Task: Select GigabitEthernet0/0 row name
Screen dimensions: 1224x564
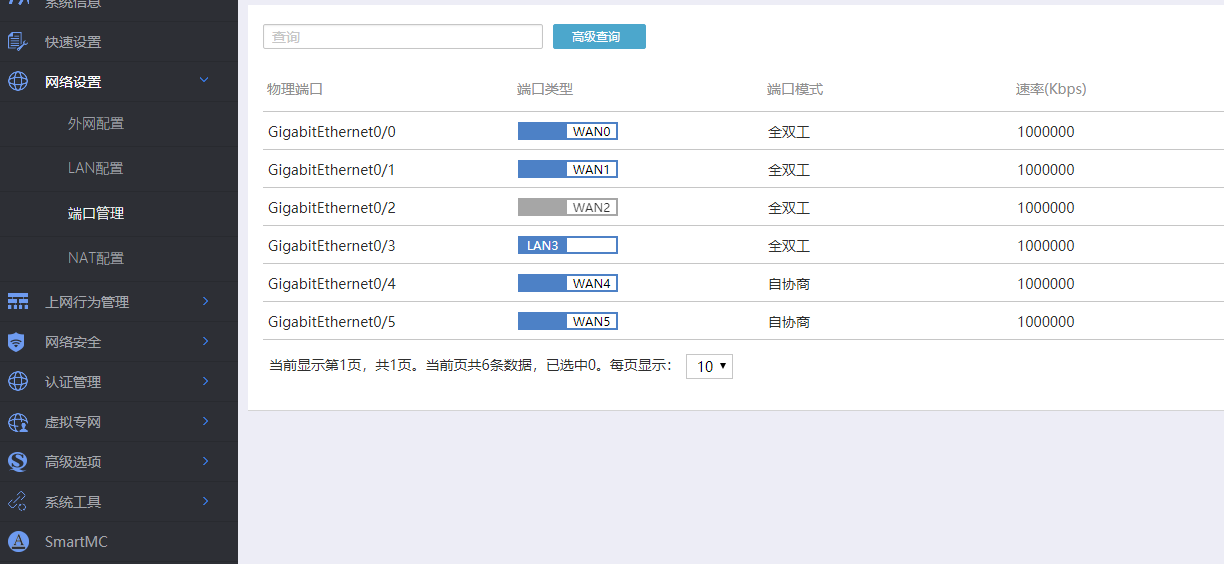Action: point(332,132)
